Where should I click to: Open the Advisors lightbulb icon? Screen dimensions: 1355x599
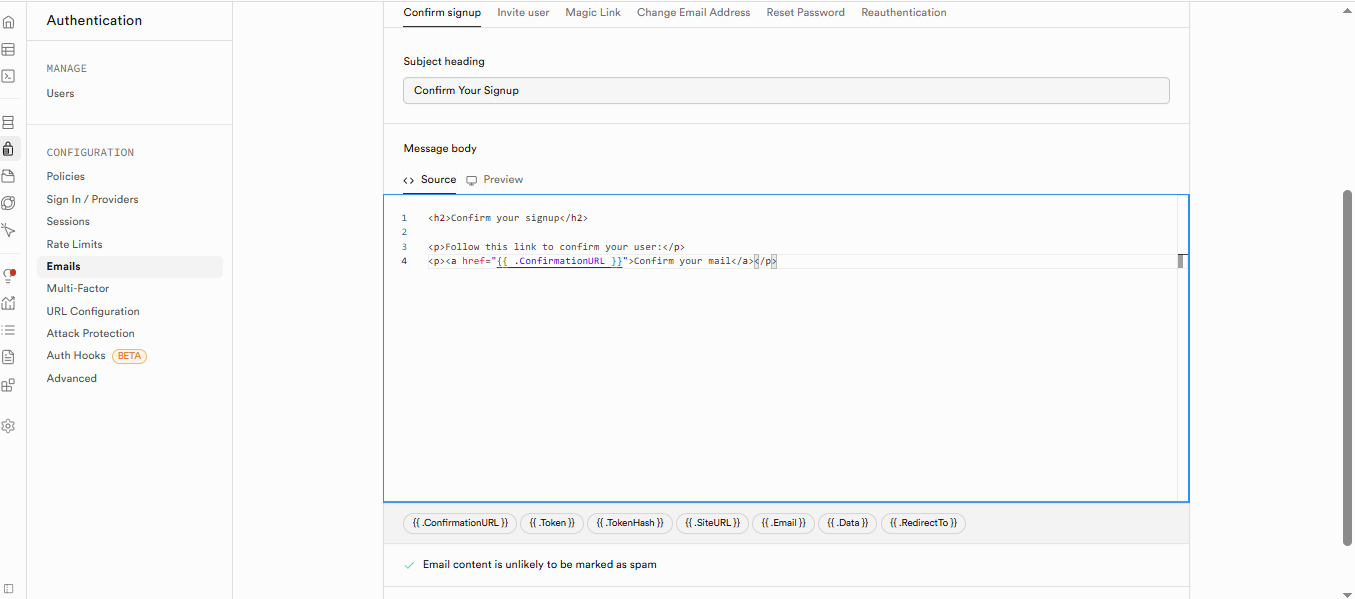[8, 276]
